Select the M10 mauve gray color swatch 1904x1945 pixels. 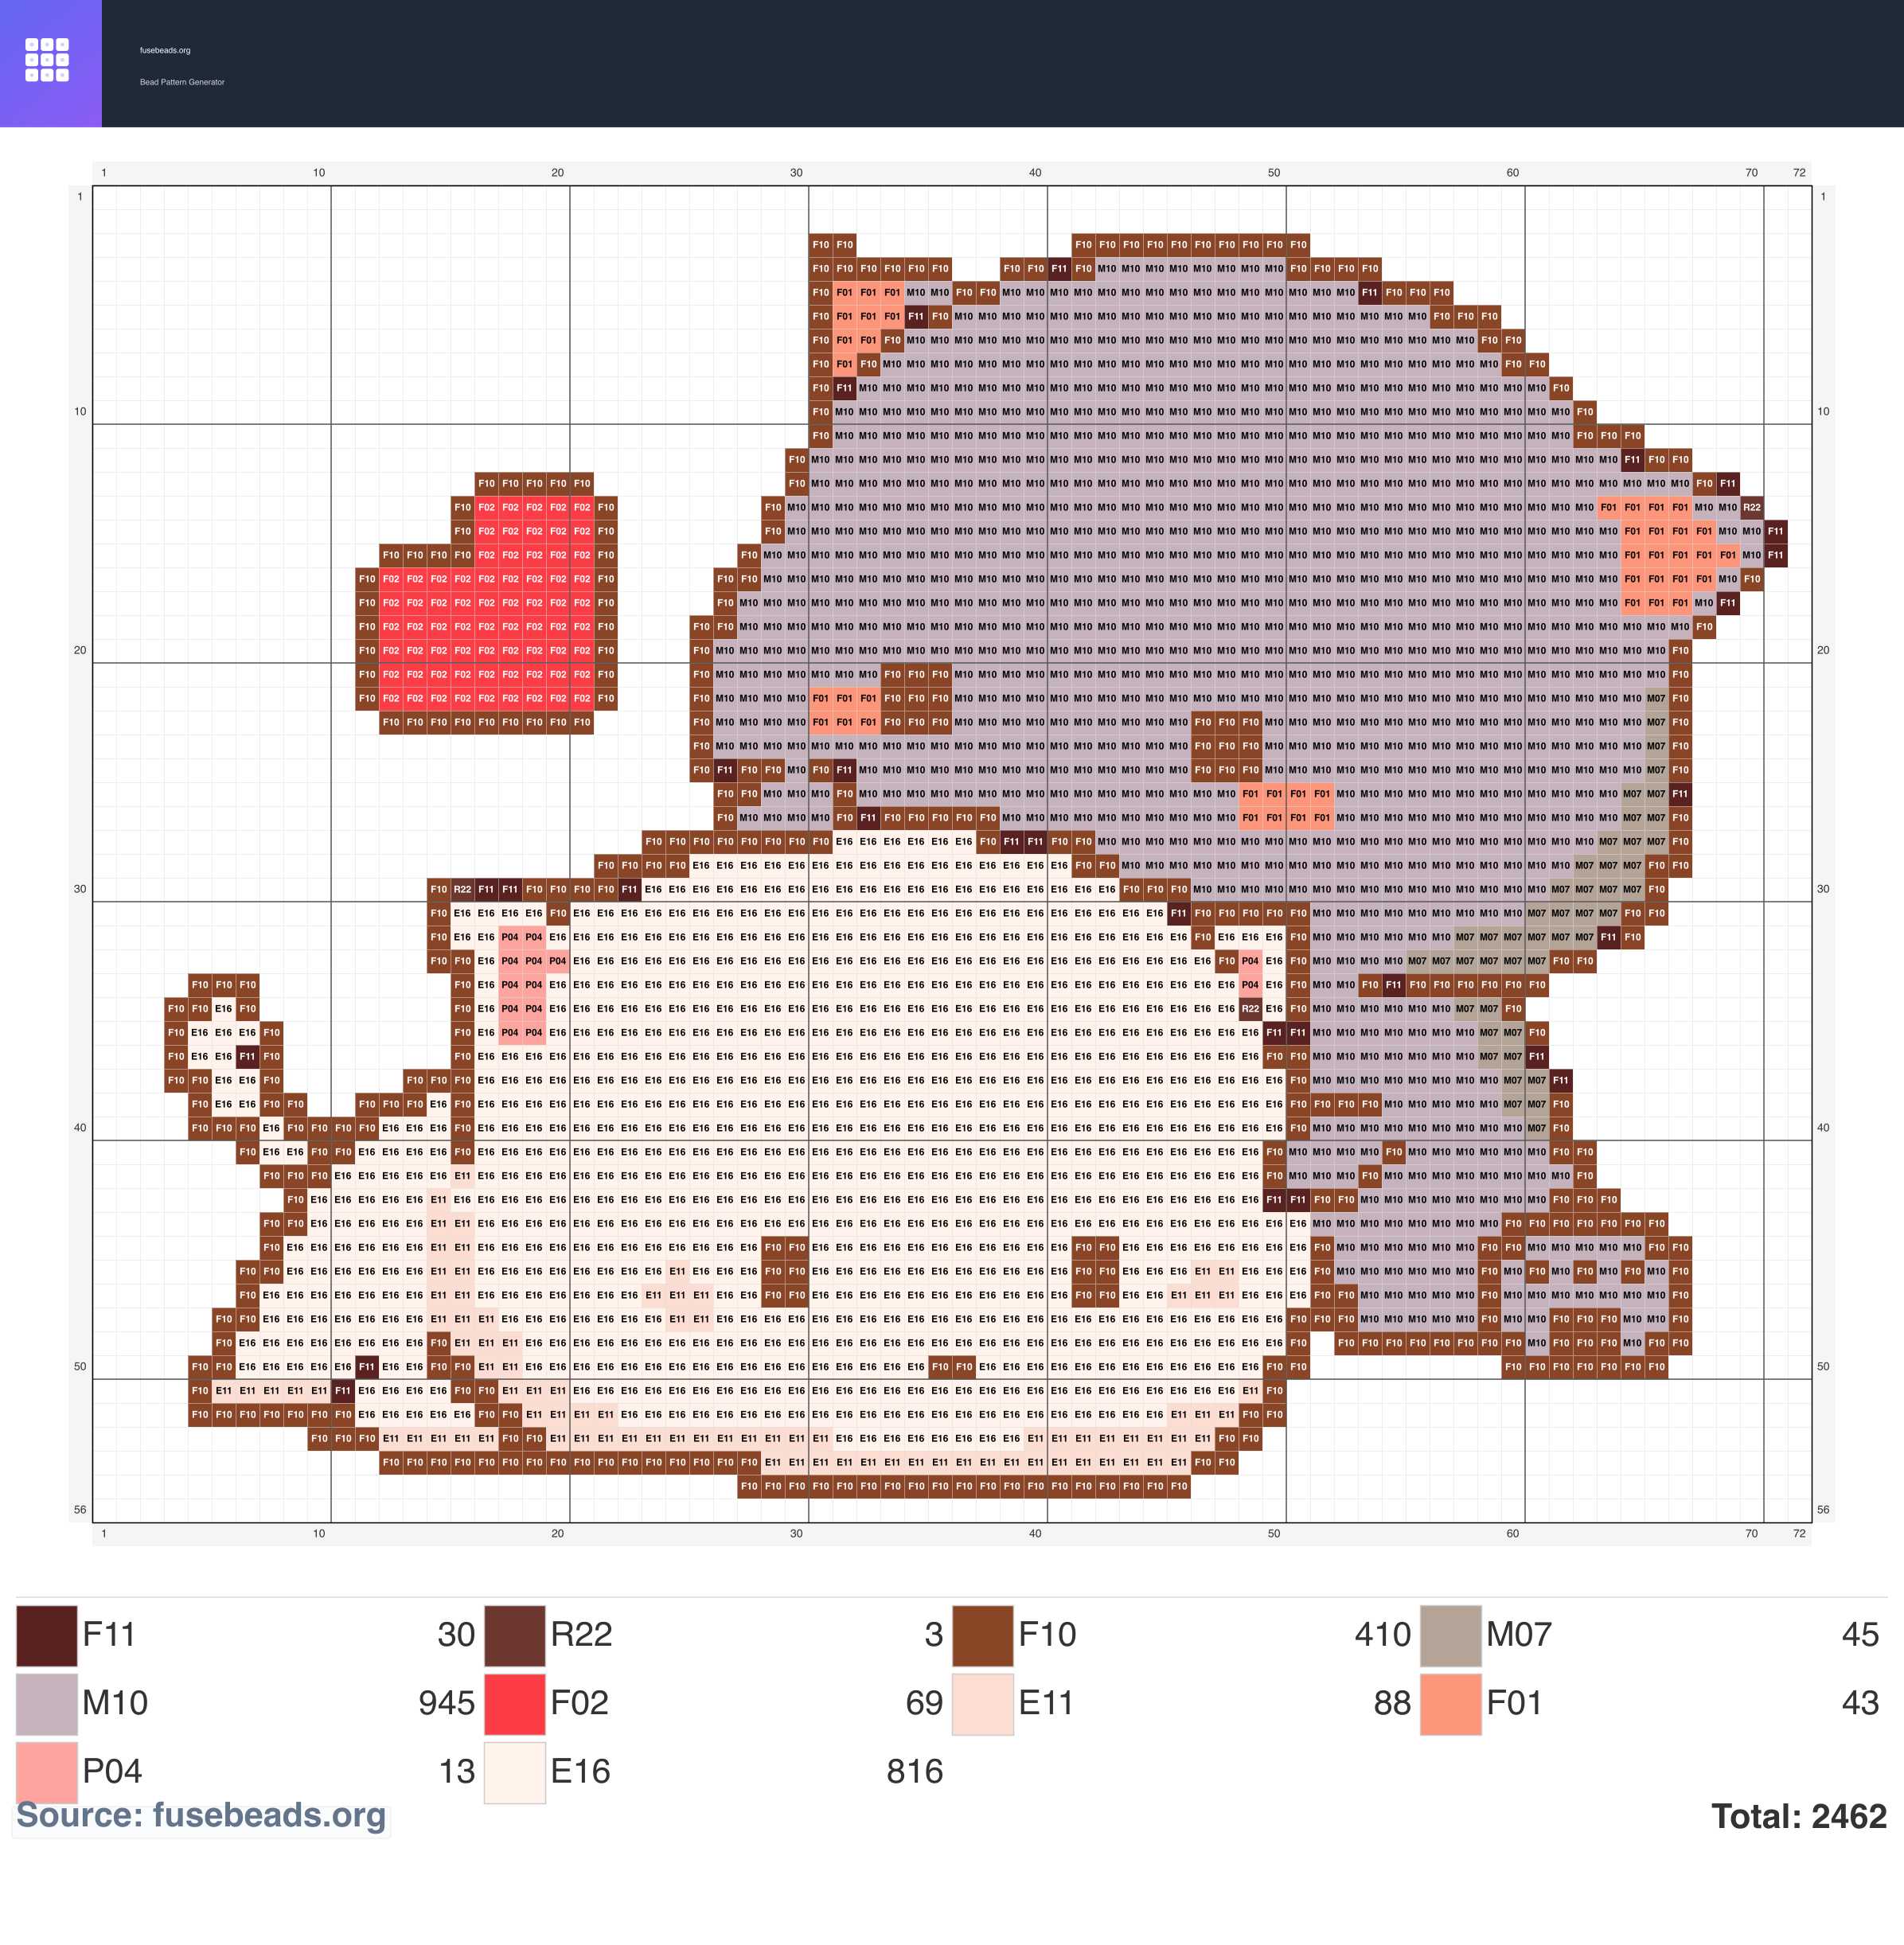click(x=47, y=1704)
